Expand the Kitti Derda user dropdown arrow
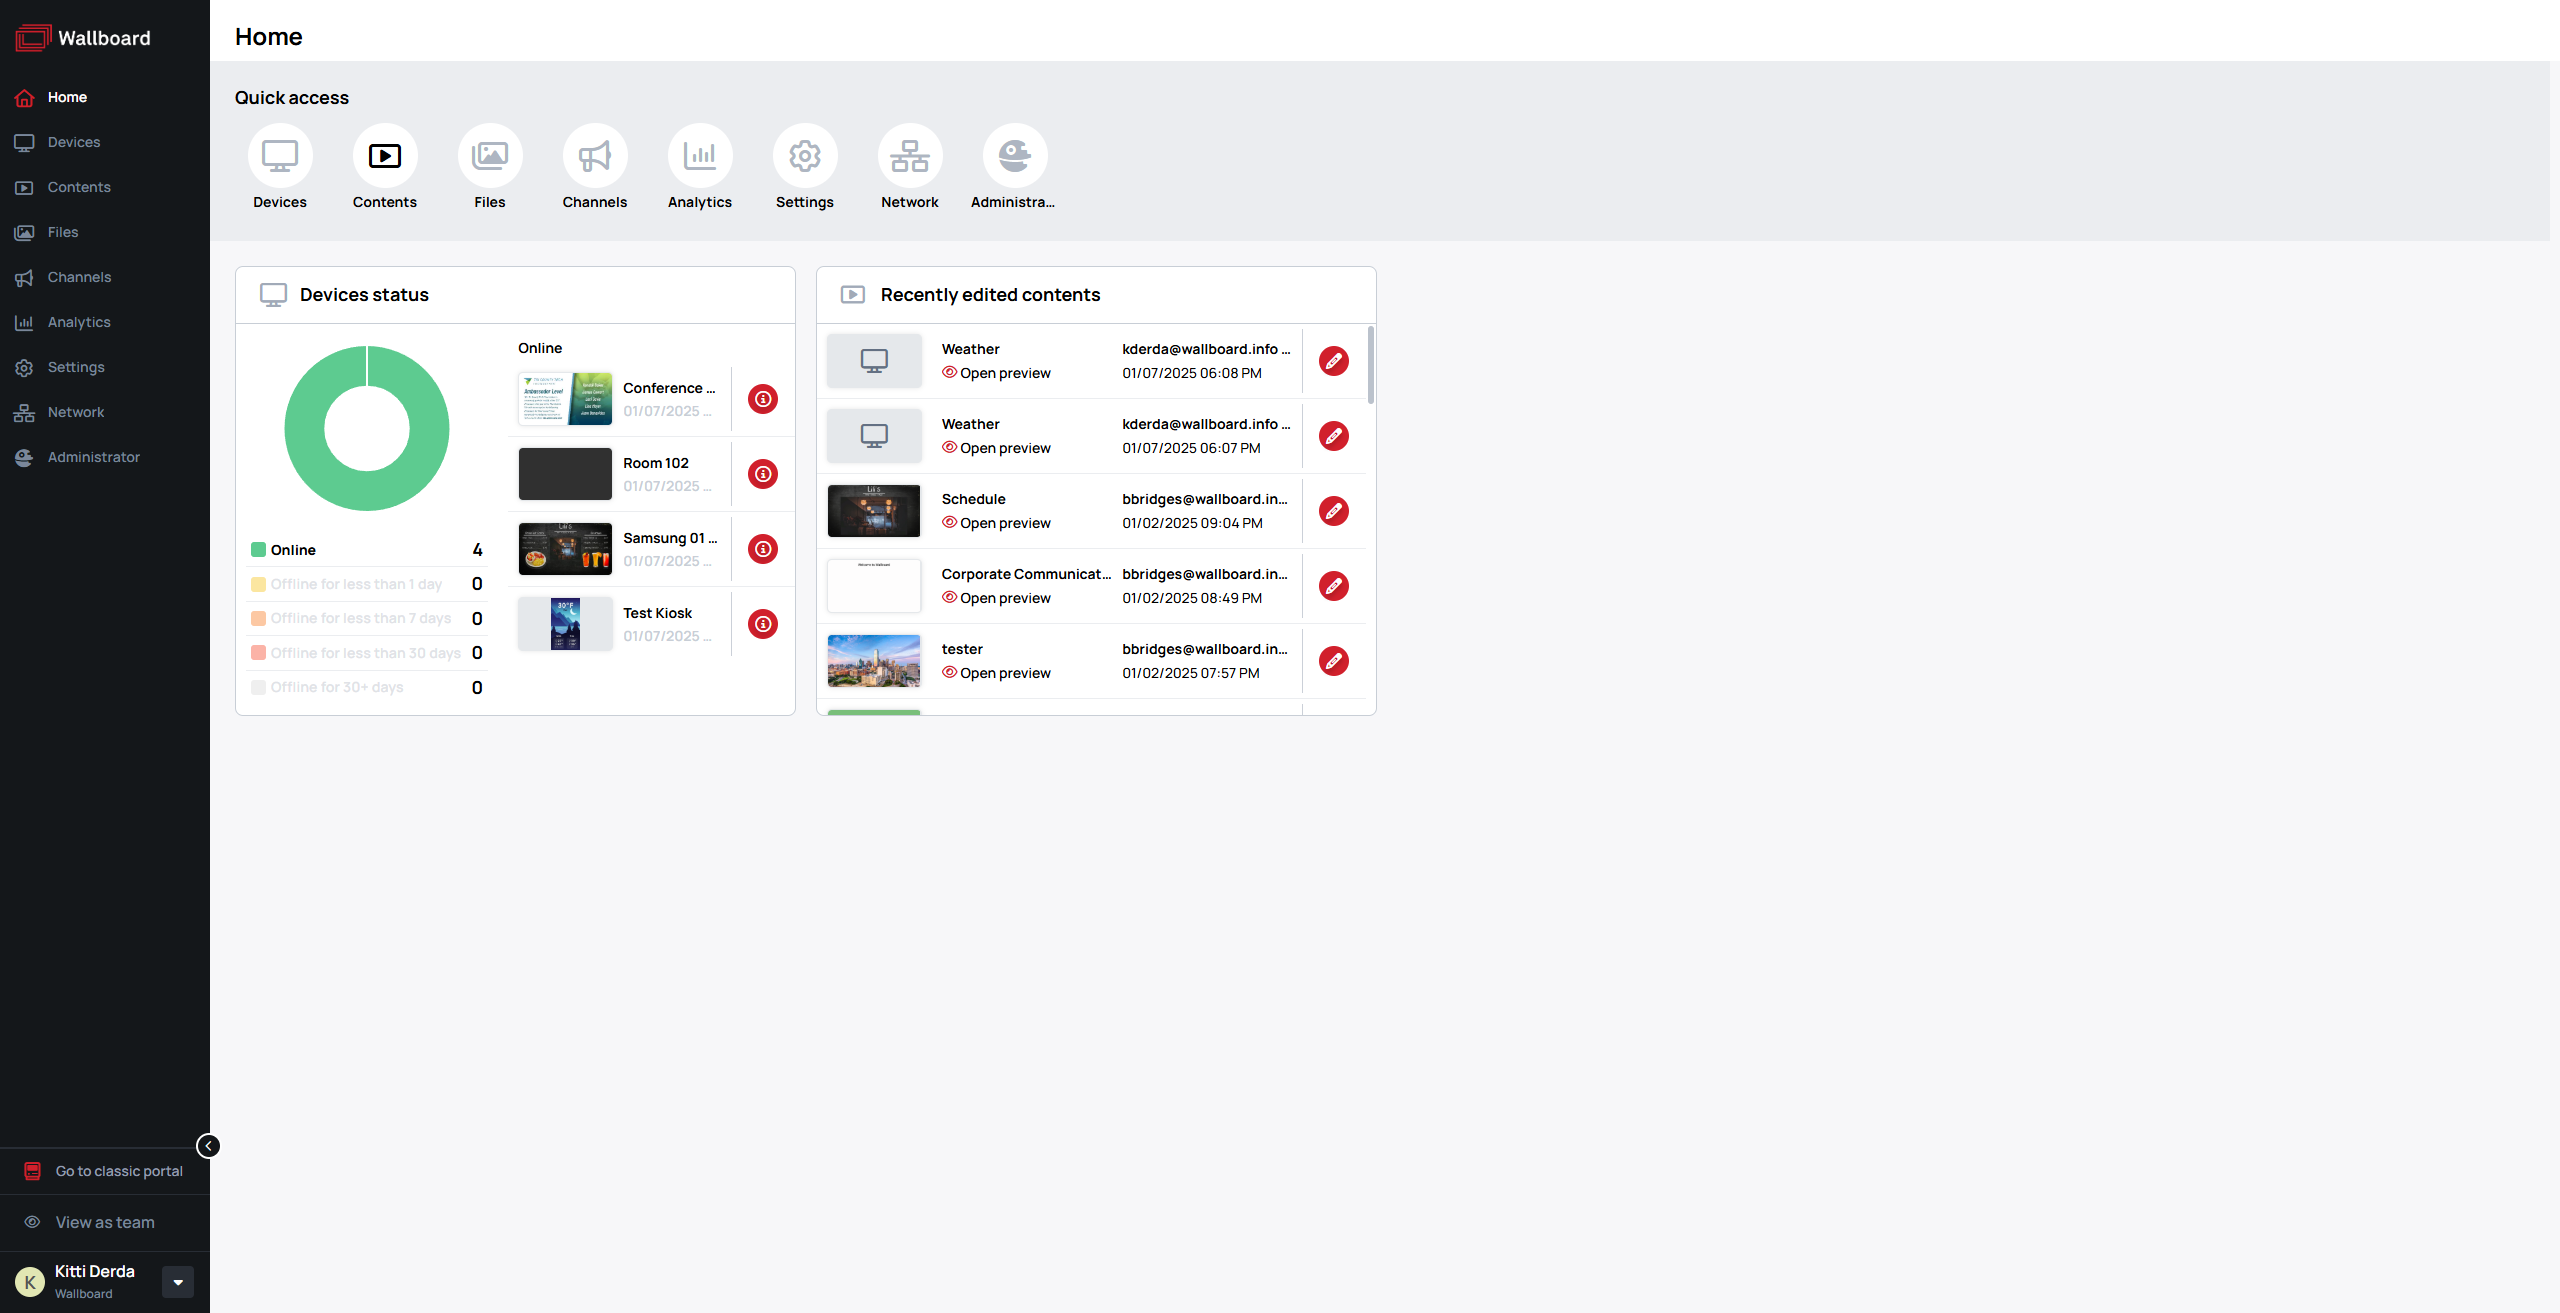 point(178,1281)
